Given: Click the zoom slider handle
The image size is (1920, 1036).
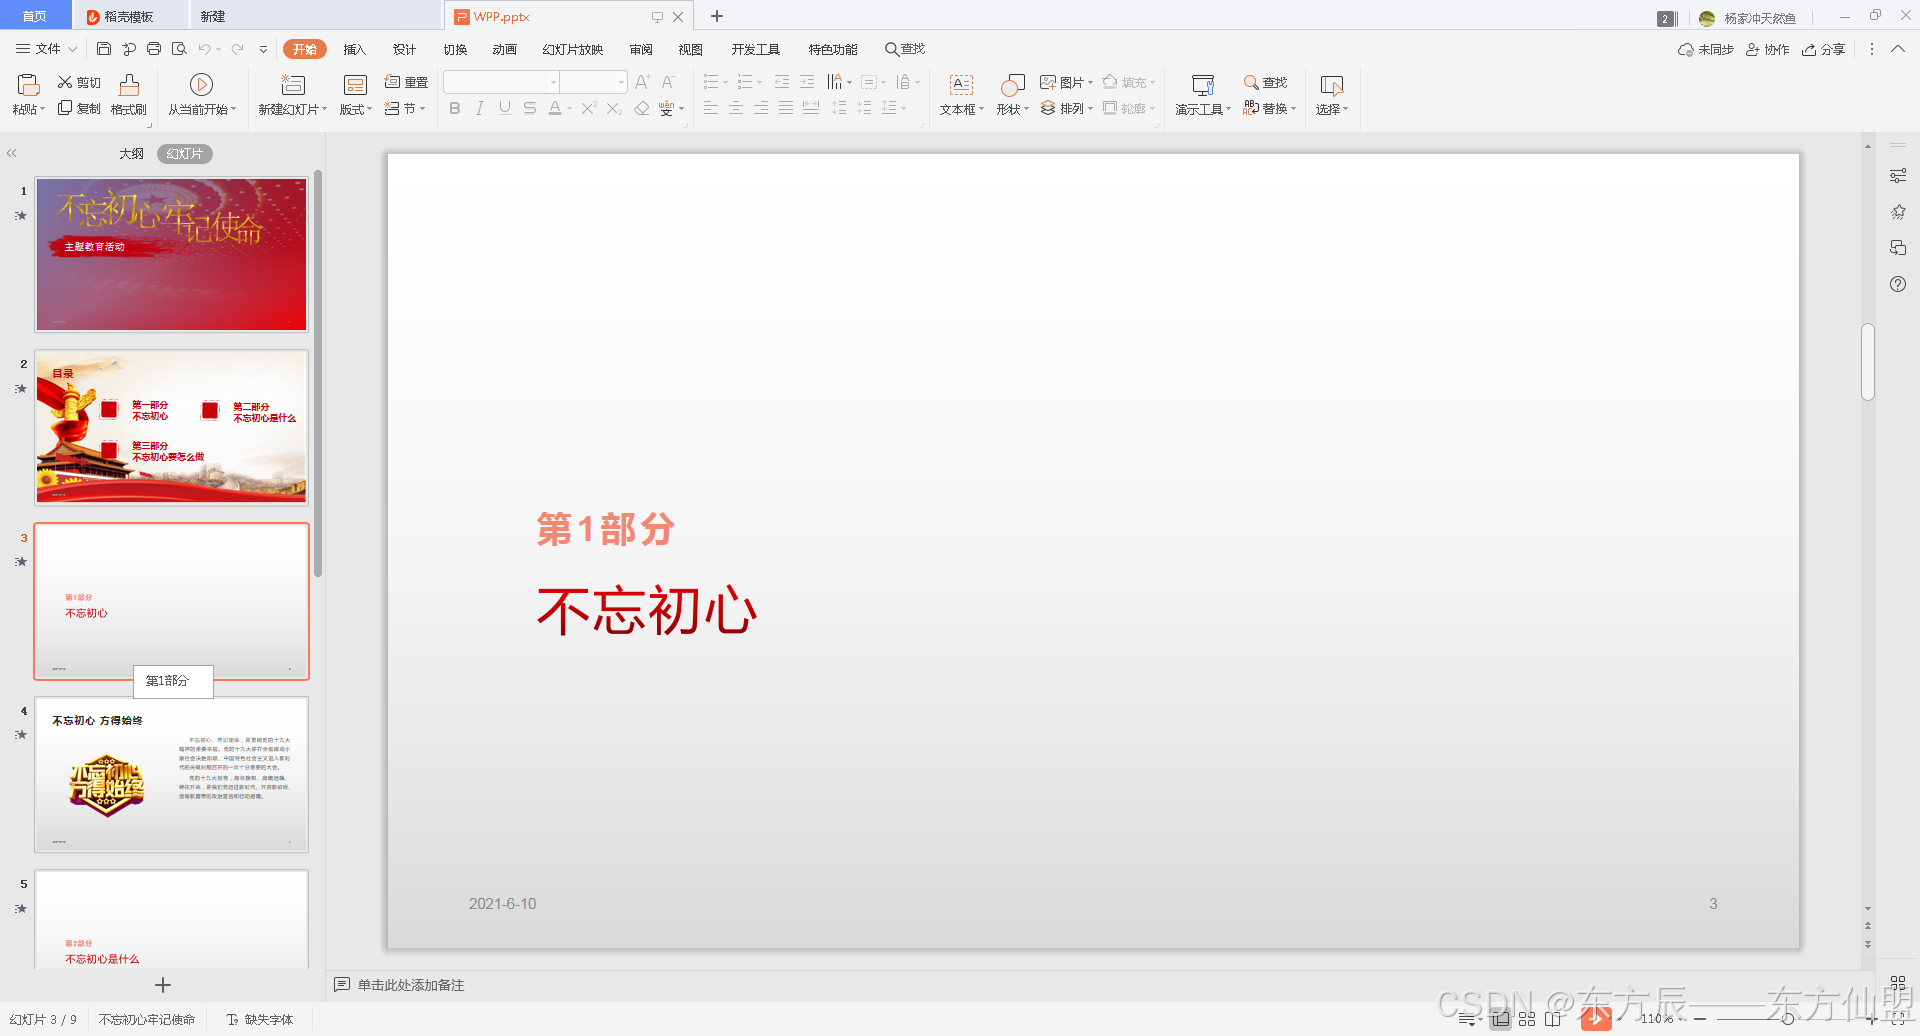Looking at the screenshot, I should click(x=1787, y=1019).
